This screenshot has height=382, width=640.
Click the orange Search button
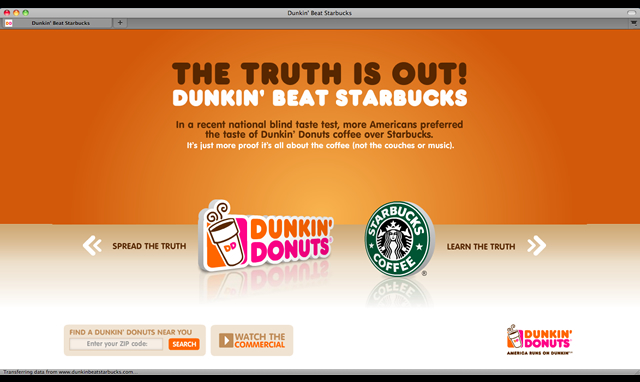(x=184, y=344)
